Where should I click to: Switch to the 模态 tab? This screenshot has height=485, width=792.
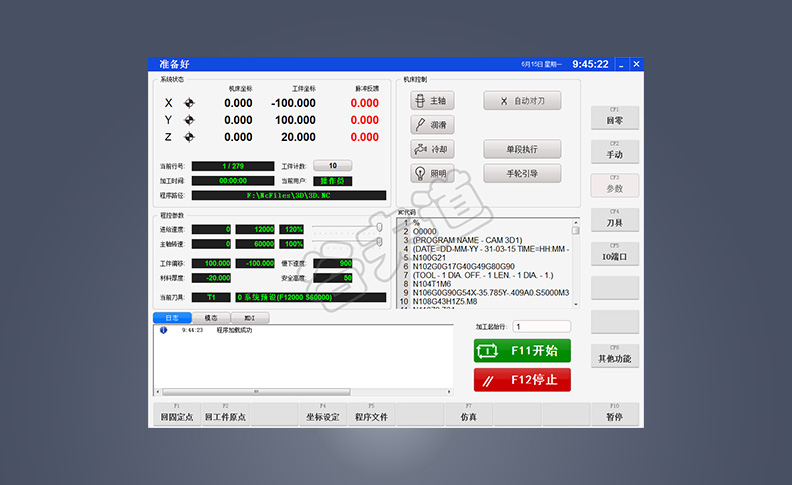click(x=211, y=317)
